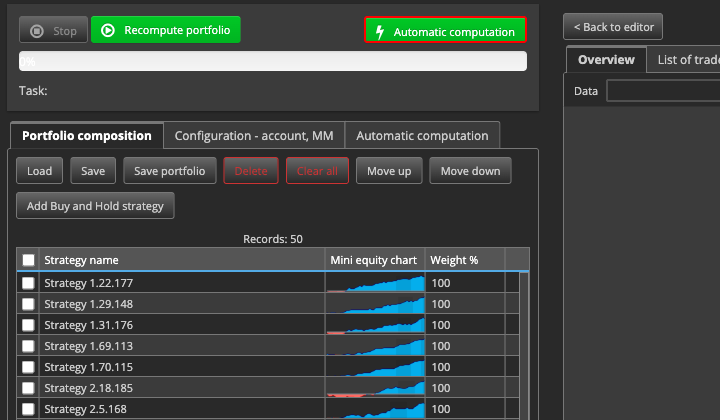Viewport: 720px width, 420px height.
Task: Select row text Strategy 1.22.177
Action: point(89,283)
